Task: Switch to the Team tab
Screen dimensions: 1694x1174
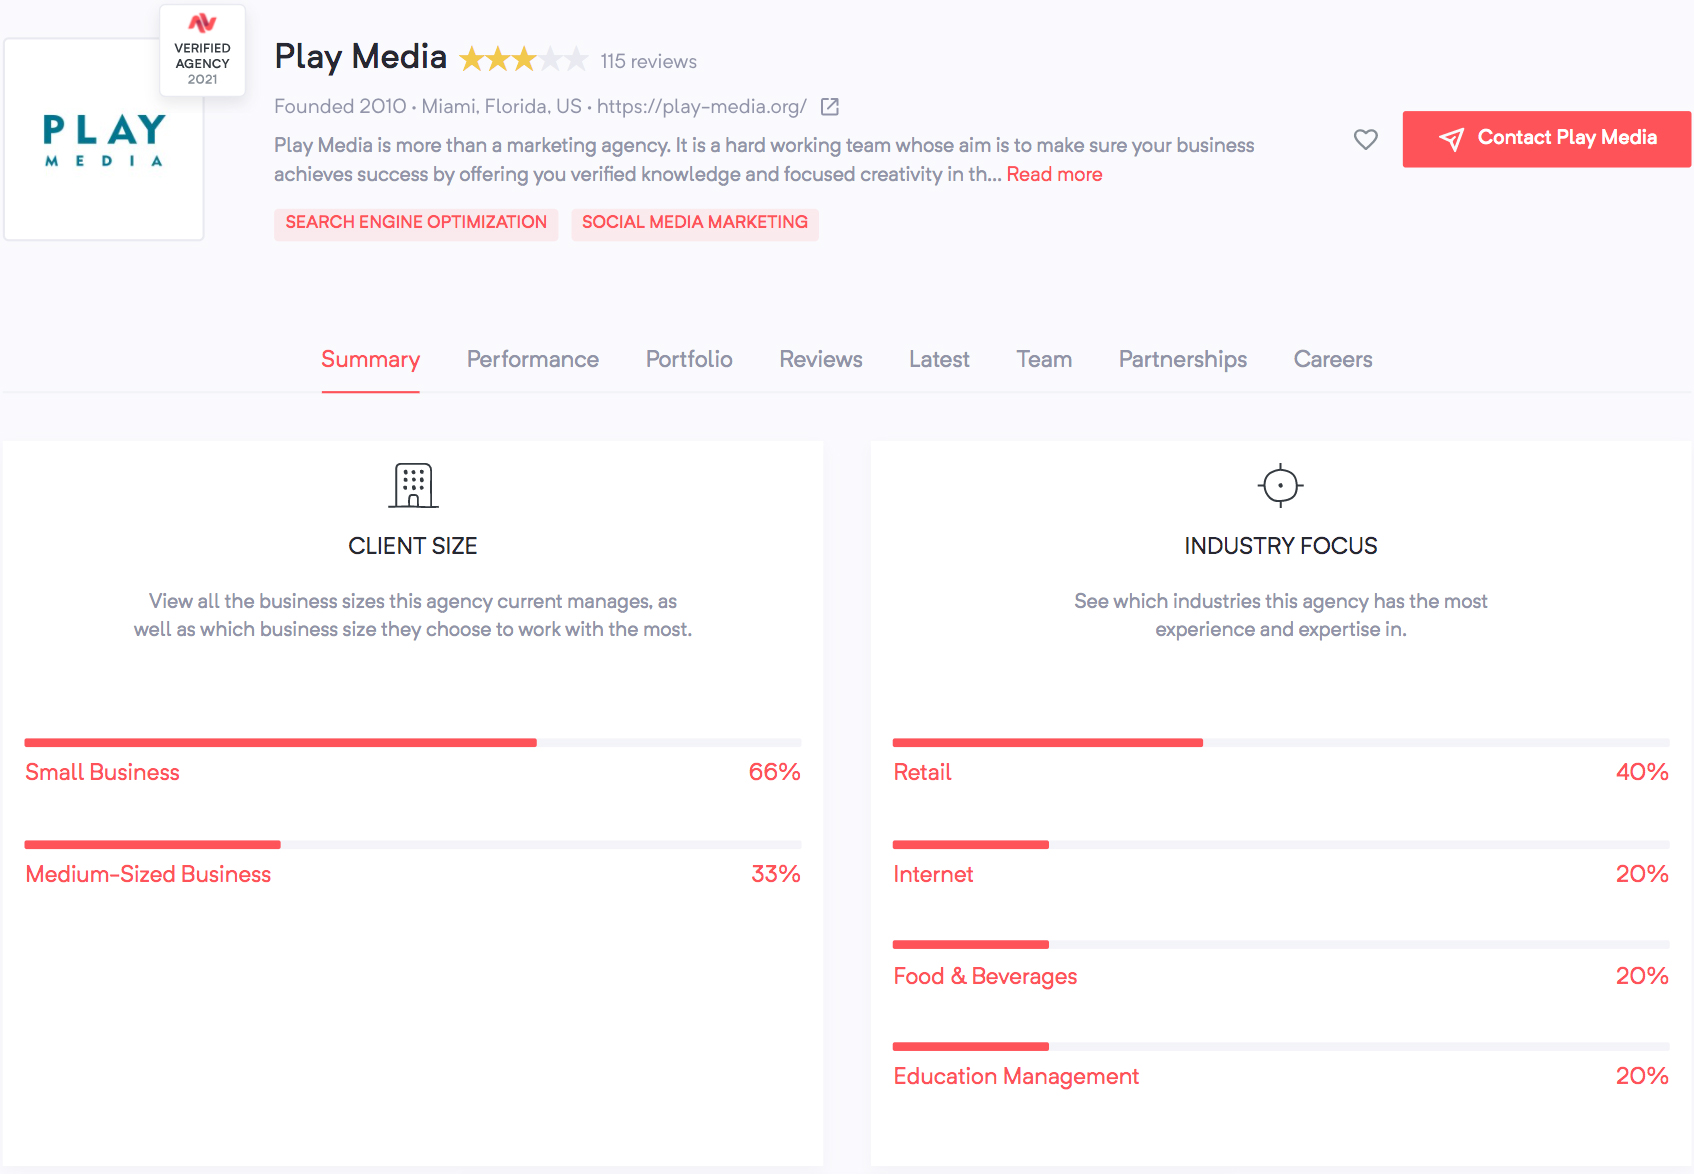Action: [1044, 360]
